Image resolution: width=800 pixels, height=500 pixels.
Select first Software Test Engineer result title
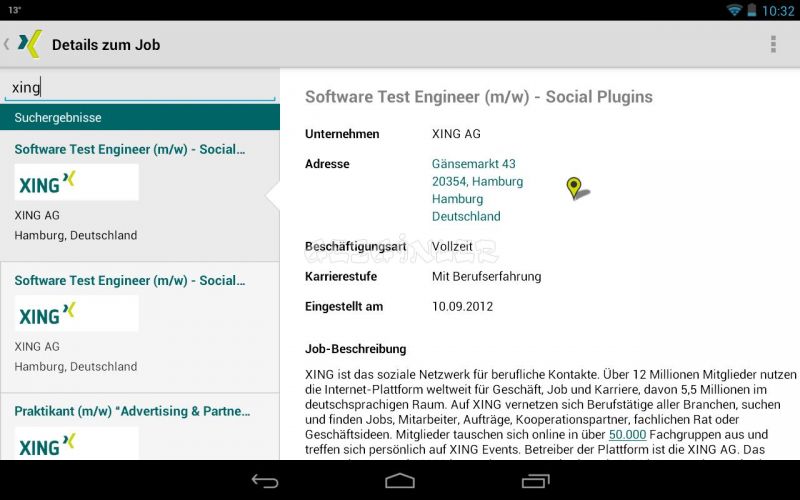click(x=130, y=149)
